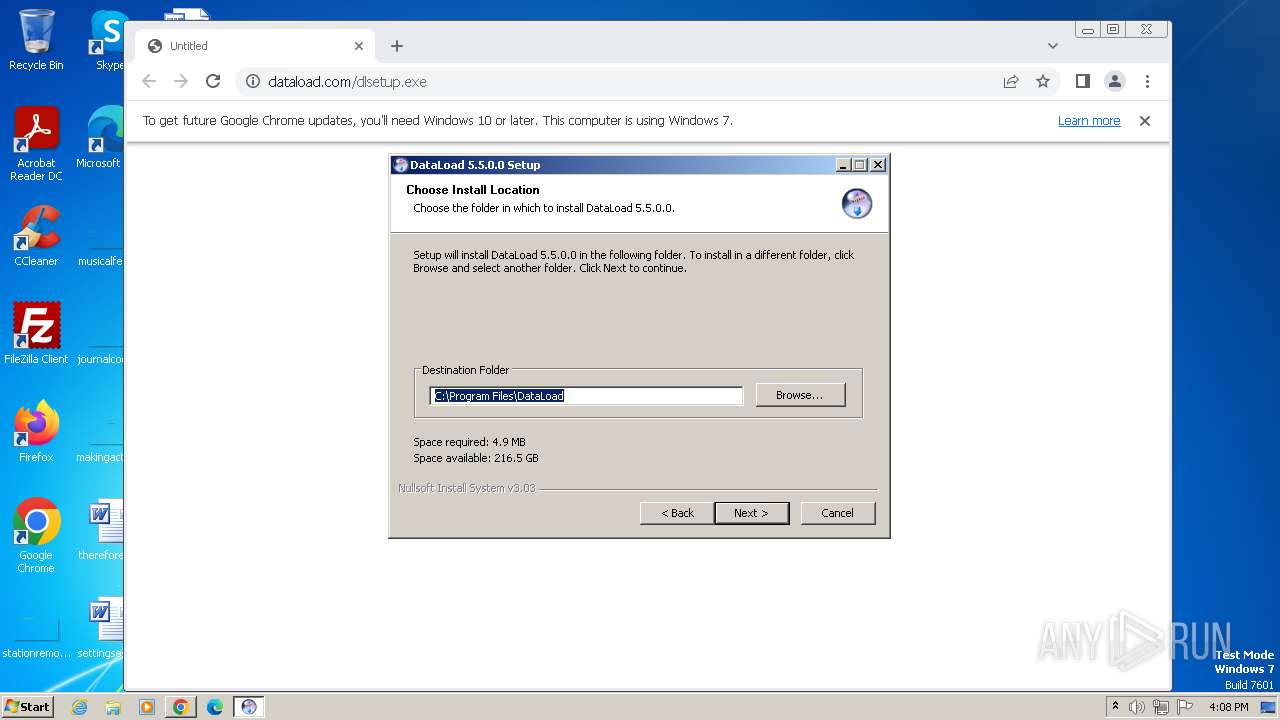
Task: Switch to Chrome in the taskbar
Action: point(180,707)
